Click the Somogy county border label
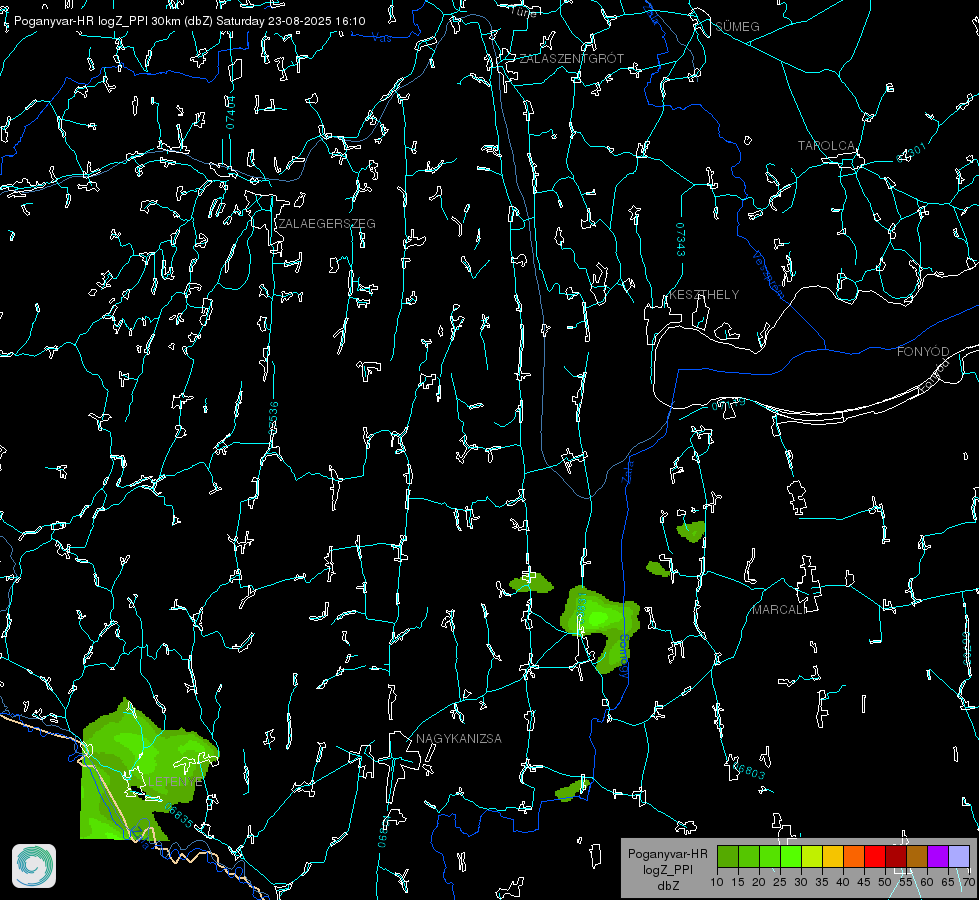The image size is (979, 900). pyautogui.click(x=624, y=656)
